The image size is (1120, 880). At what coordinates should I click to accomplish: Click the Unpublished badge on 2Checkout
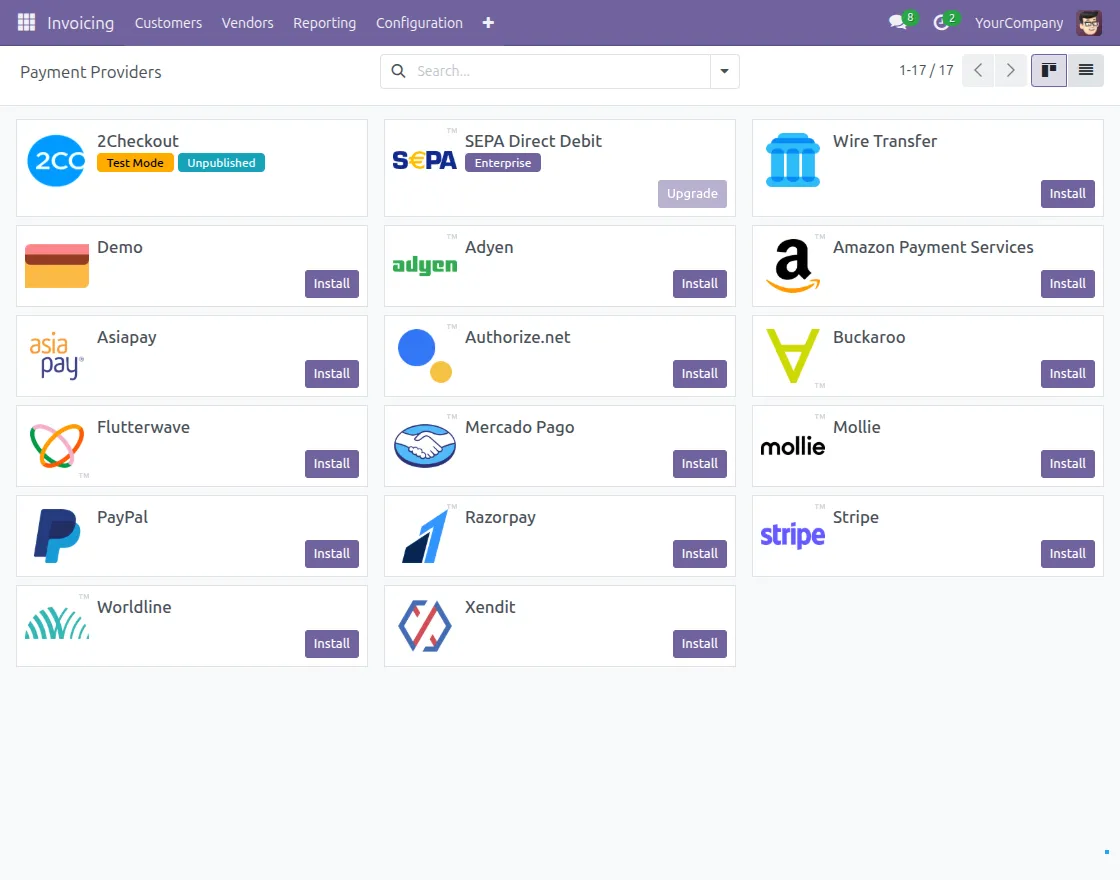221,163
